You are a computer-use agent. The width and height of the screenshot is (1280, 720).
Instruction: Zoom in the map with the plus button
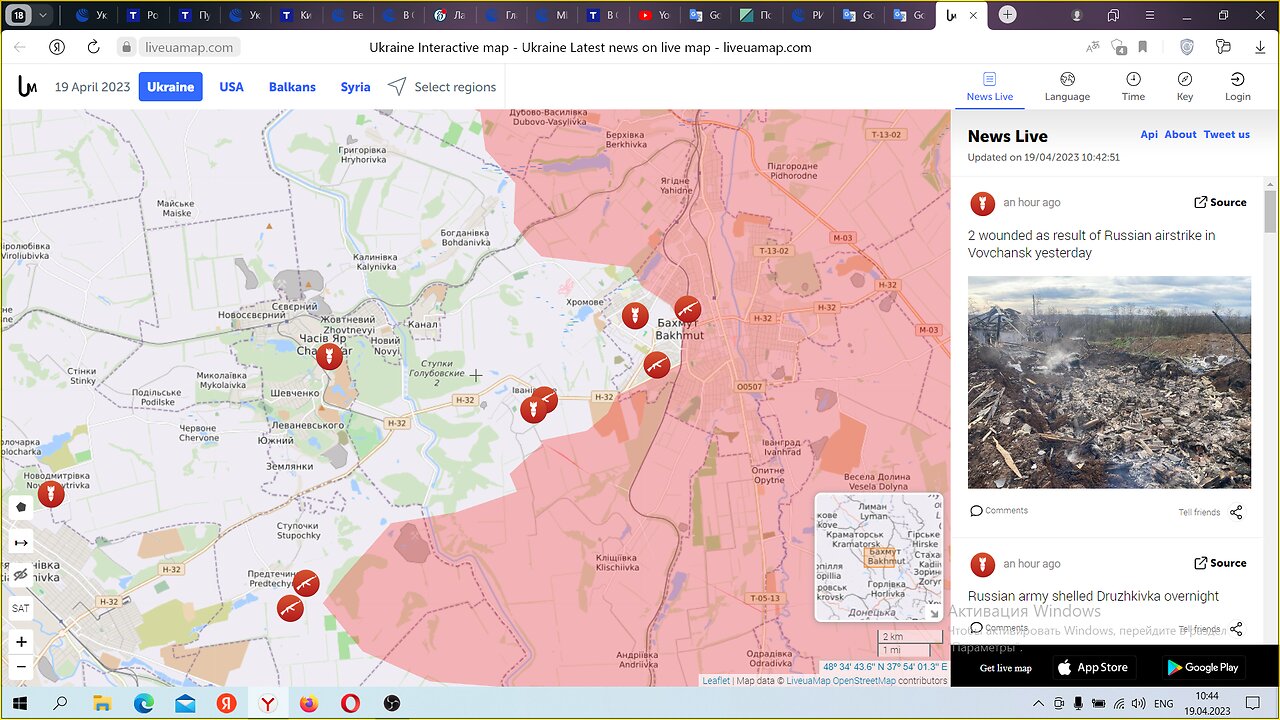[21, 641]
